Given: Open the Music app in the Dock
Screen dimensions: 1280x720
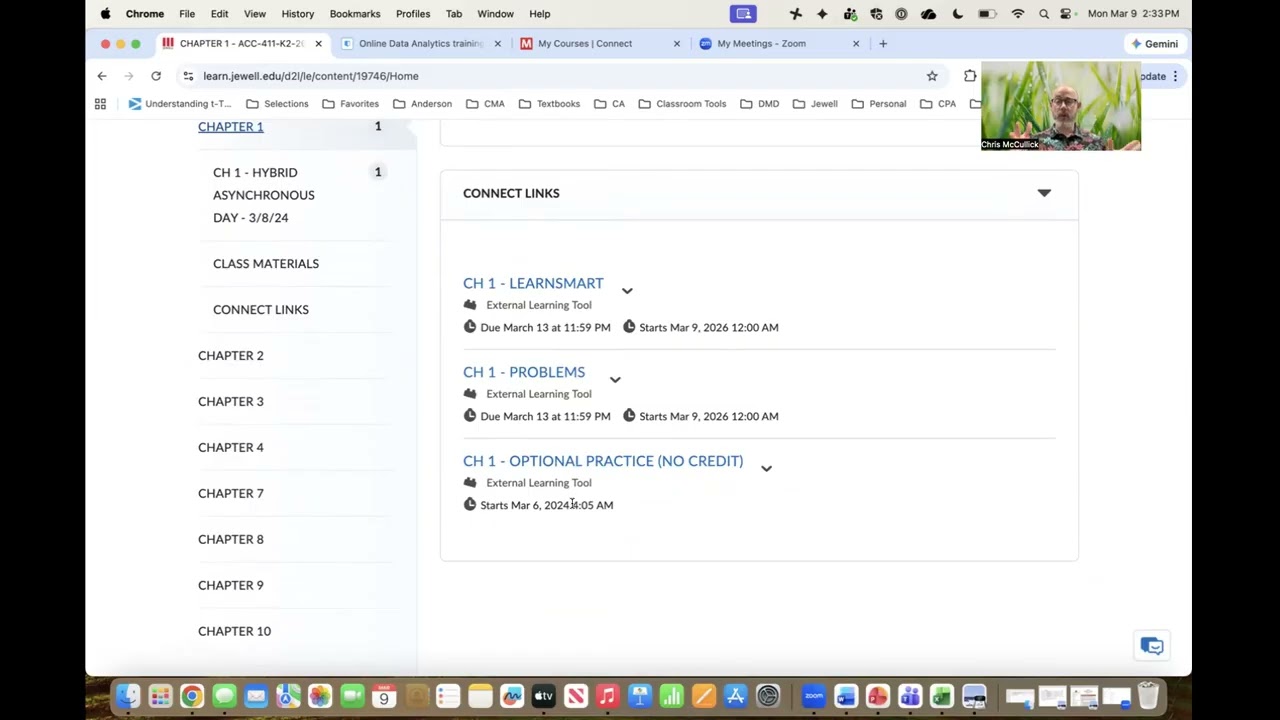Looking at the screenshot, I should point(608,696).
